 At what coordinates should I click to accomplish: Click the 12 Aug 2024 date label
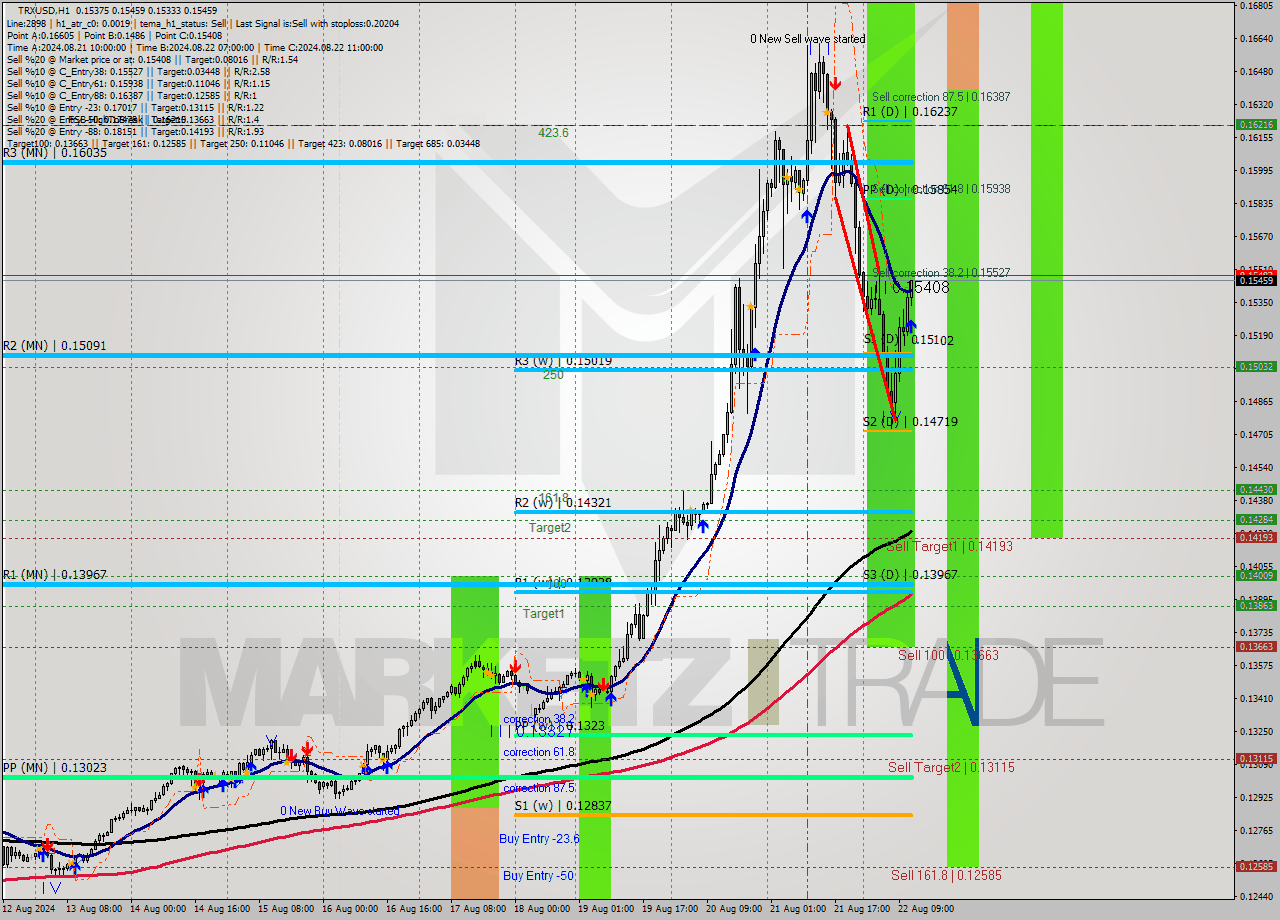(28, 909)
